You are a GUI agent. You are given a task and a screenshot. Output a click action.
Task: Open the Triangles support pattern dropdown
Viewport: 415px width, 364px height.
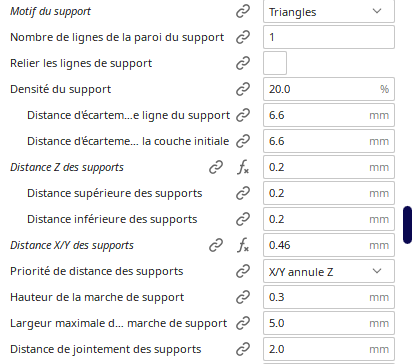point(329,11)
